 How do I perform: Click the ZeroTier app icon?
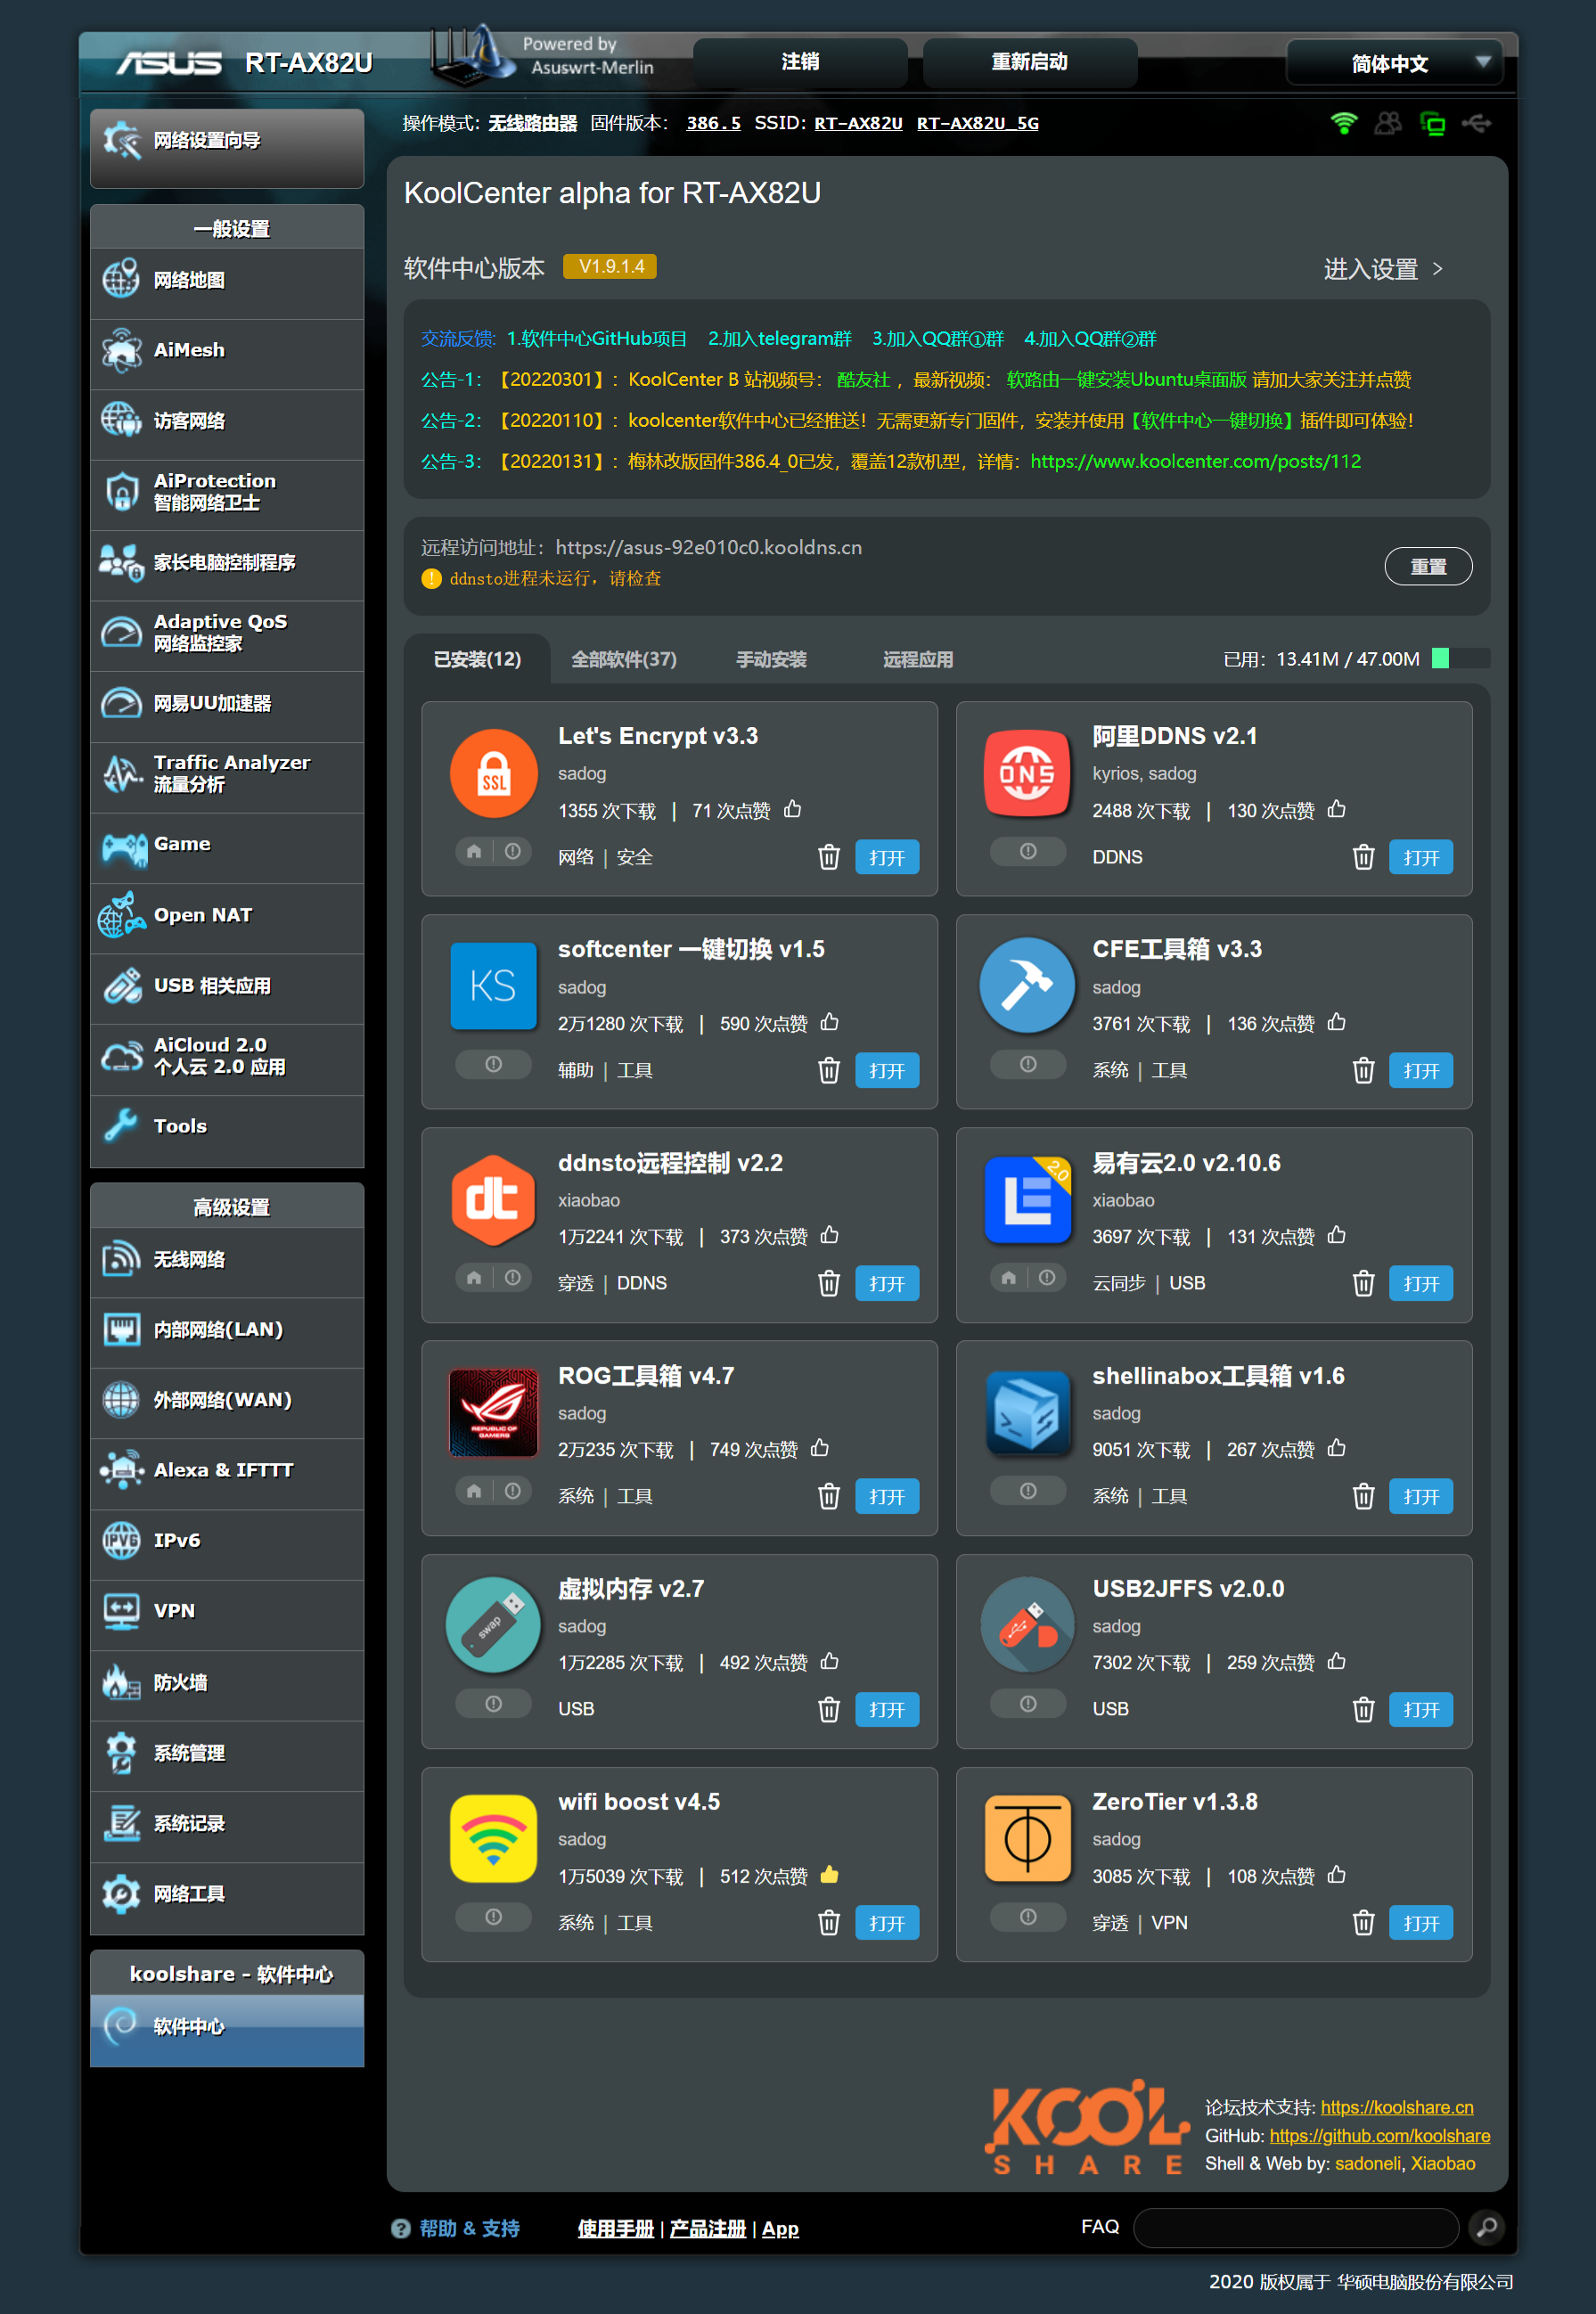pyautogui.click(x=1027, y=1838)
